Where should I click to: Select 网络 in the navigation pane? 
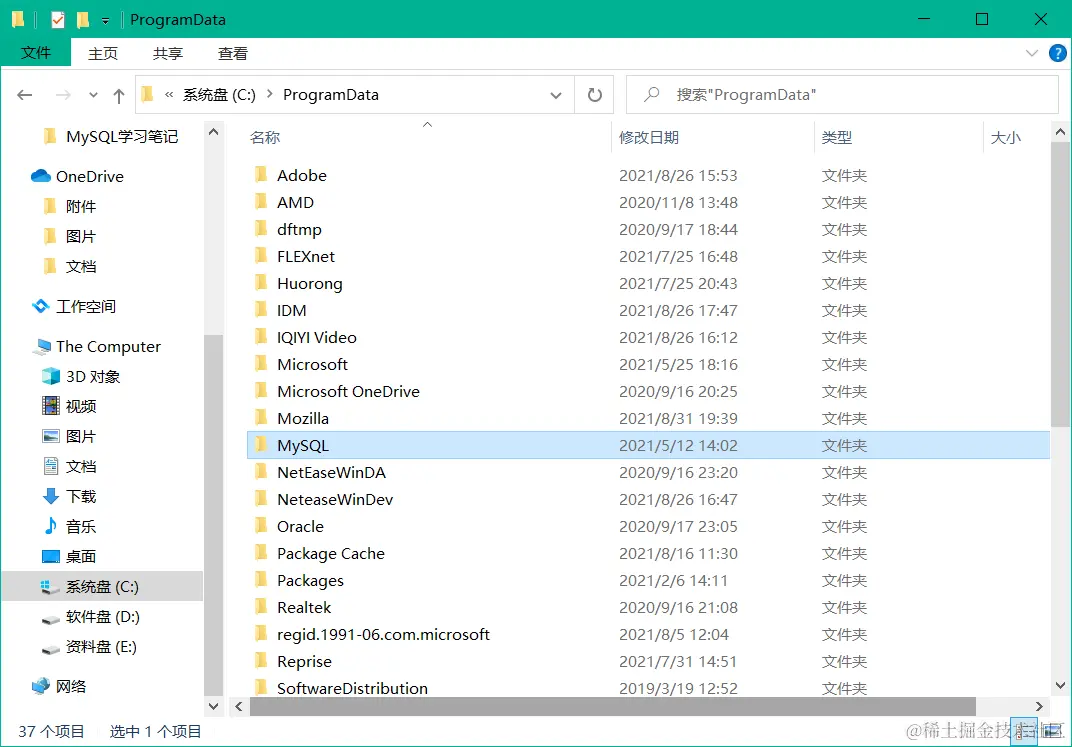[70, 686]
